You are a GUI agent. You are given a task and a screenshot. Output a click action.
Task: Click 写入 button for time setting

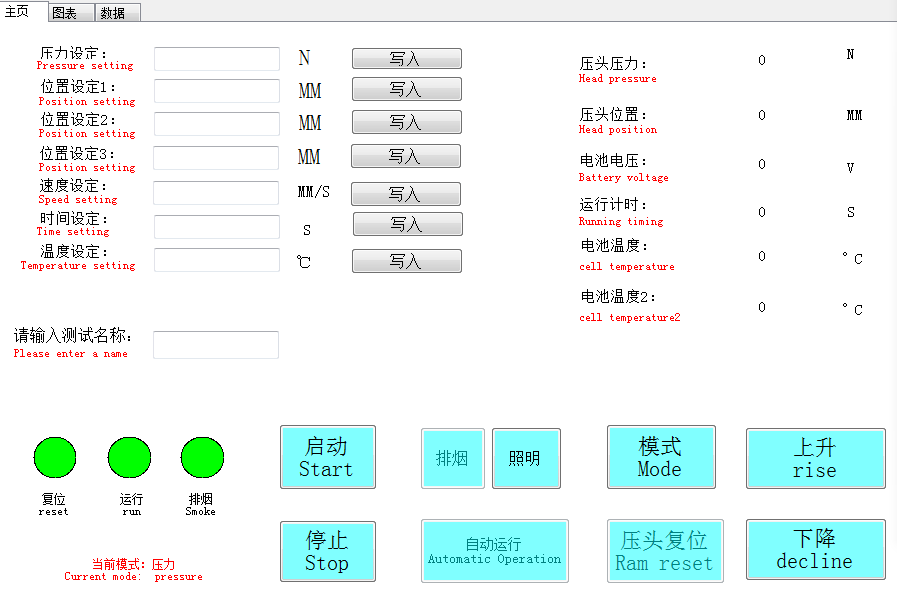point(407,224)
